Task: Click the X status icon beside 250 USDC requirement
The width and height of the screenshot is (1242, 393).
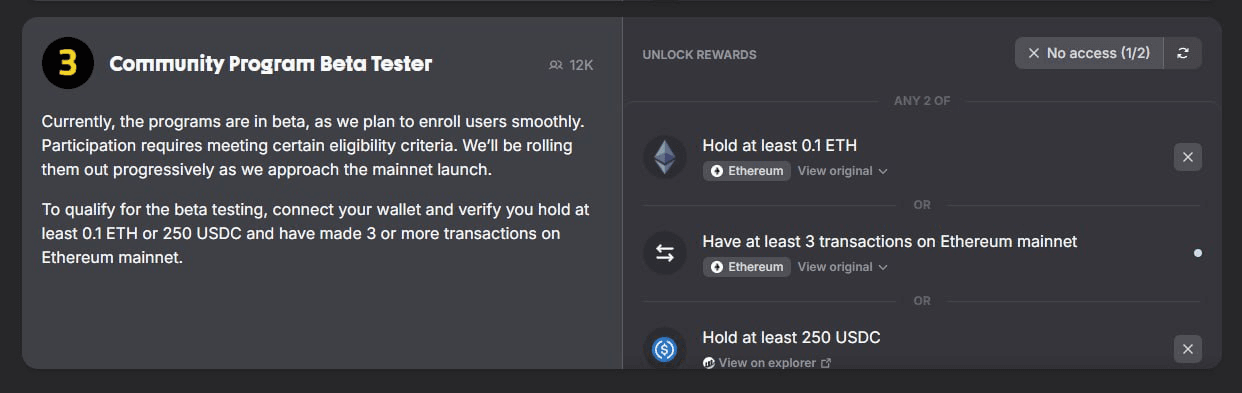Action: coord(1187,349)
